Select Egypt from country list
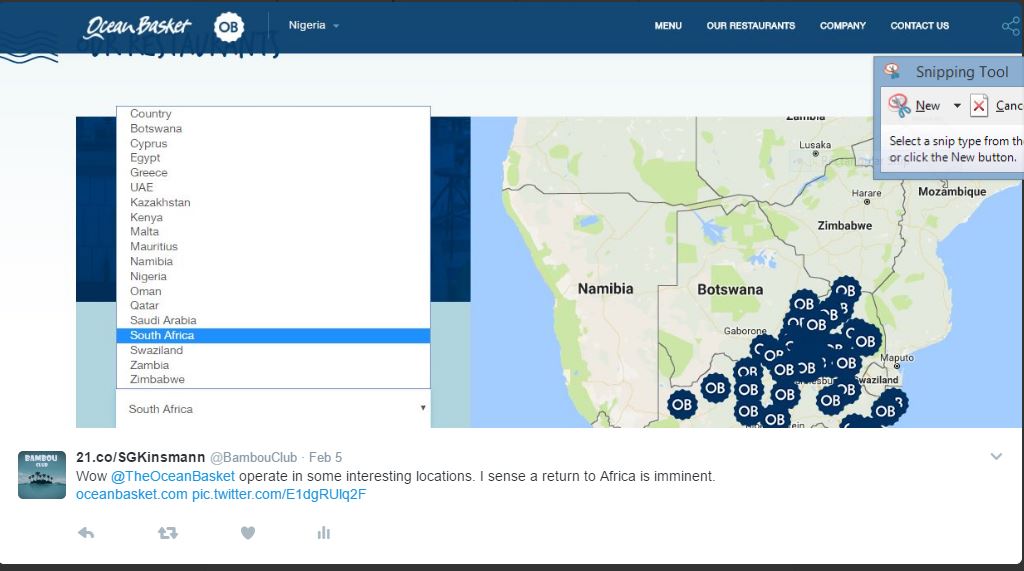 273,158
